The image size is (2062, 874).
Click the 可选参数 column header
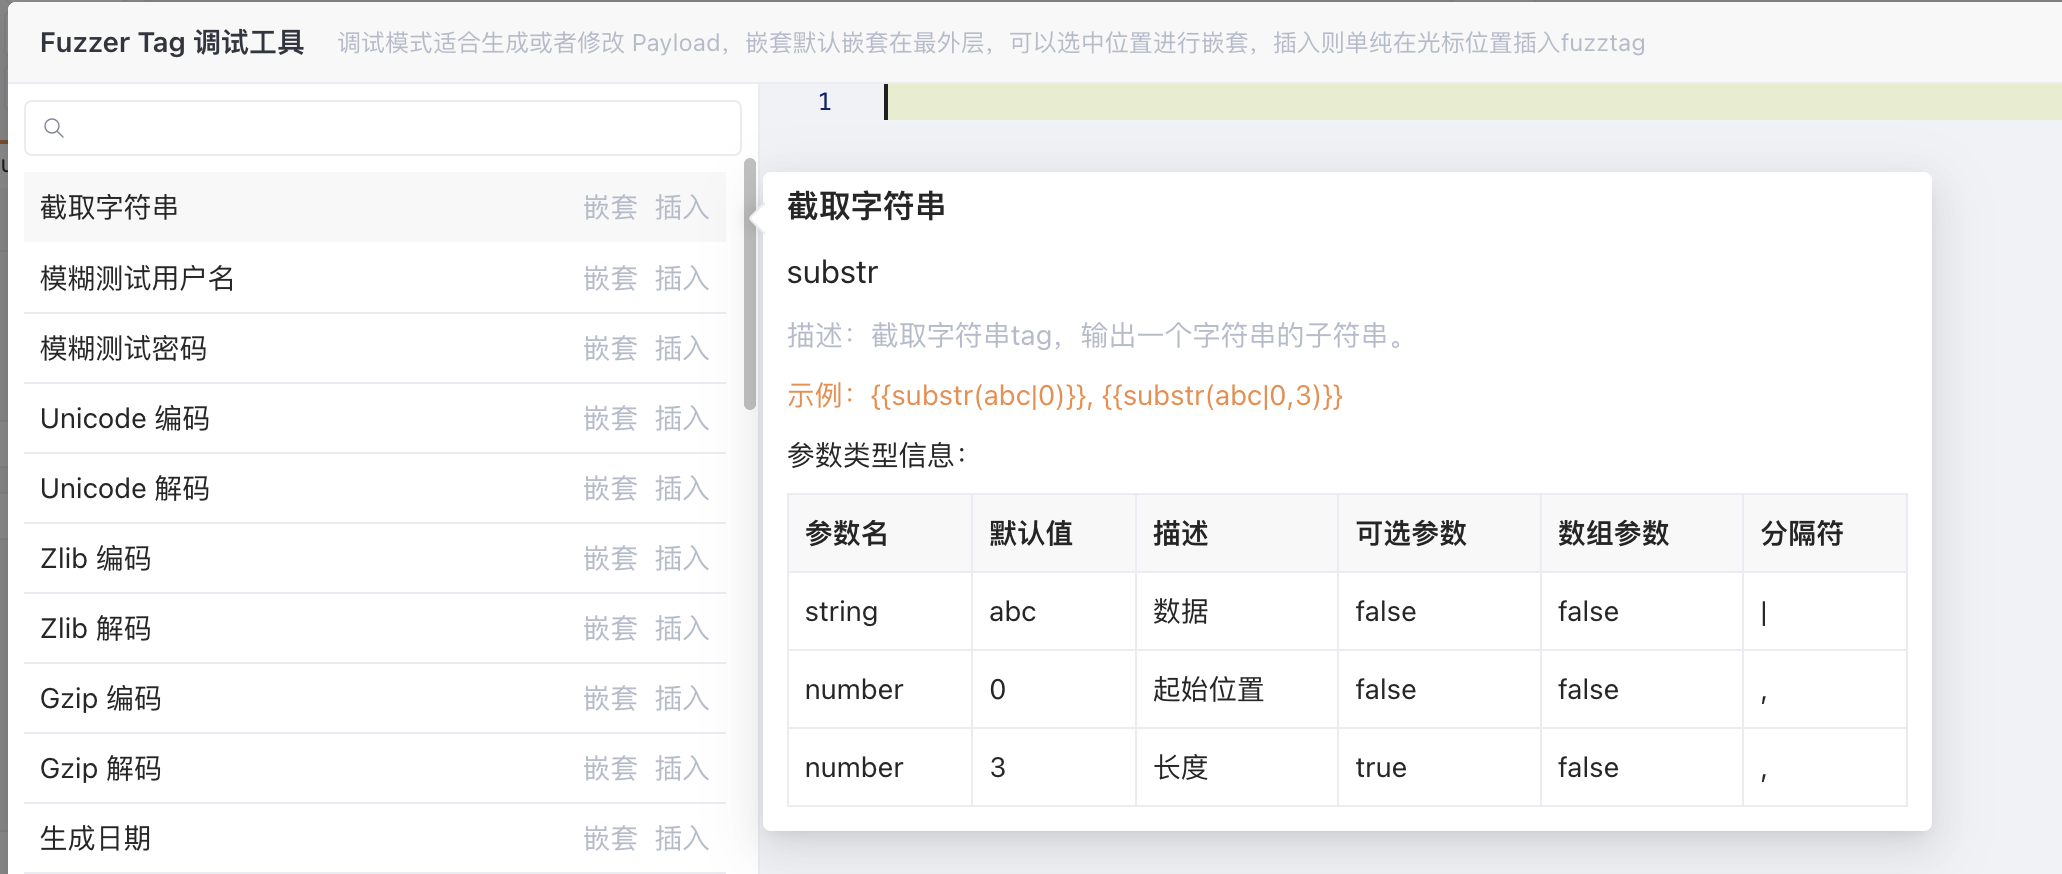[1410, 534]
